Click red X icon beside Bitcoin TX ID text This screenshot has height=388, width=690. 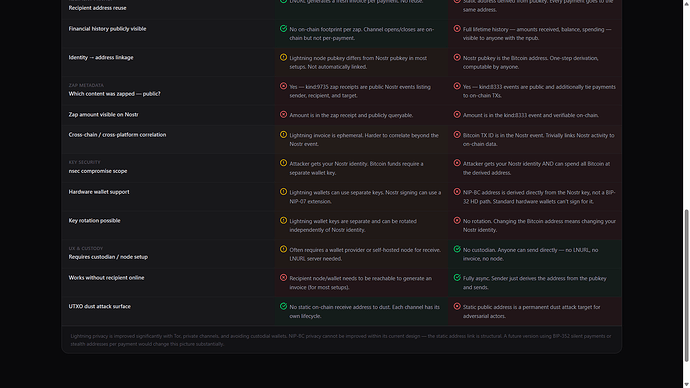click(457, 135)
